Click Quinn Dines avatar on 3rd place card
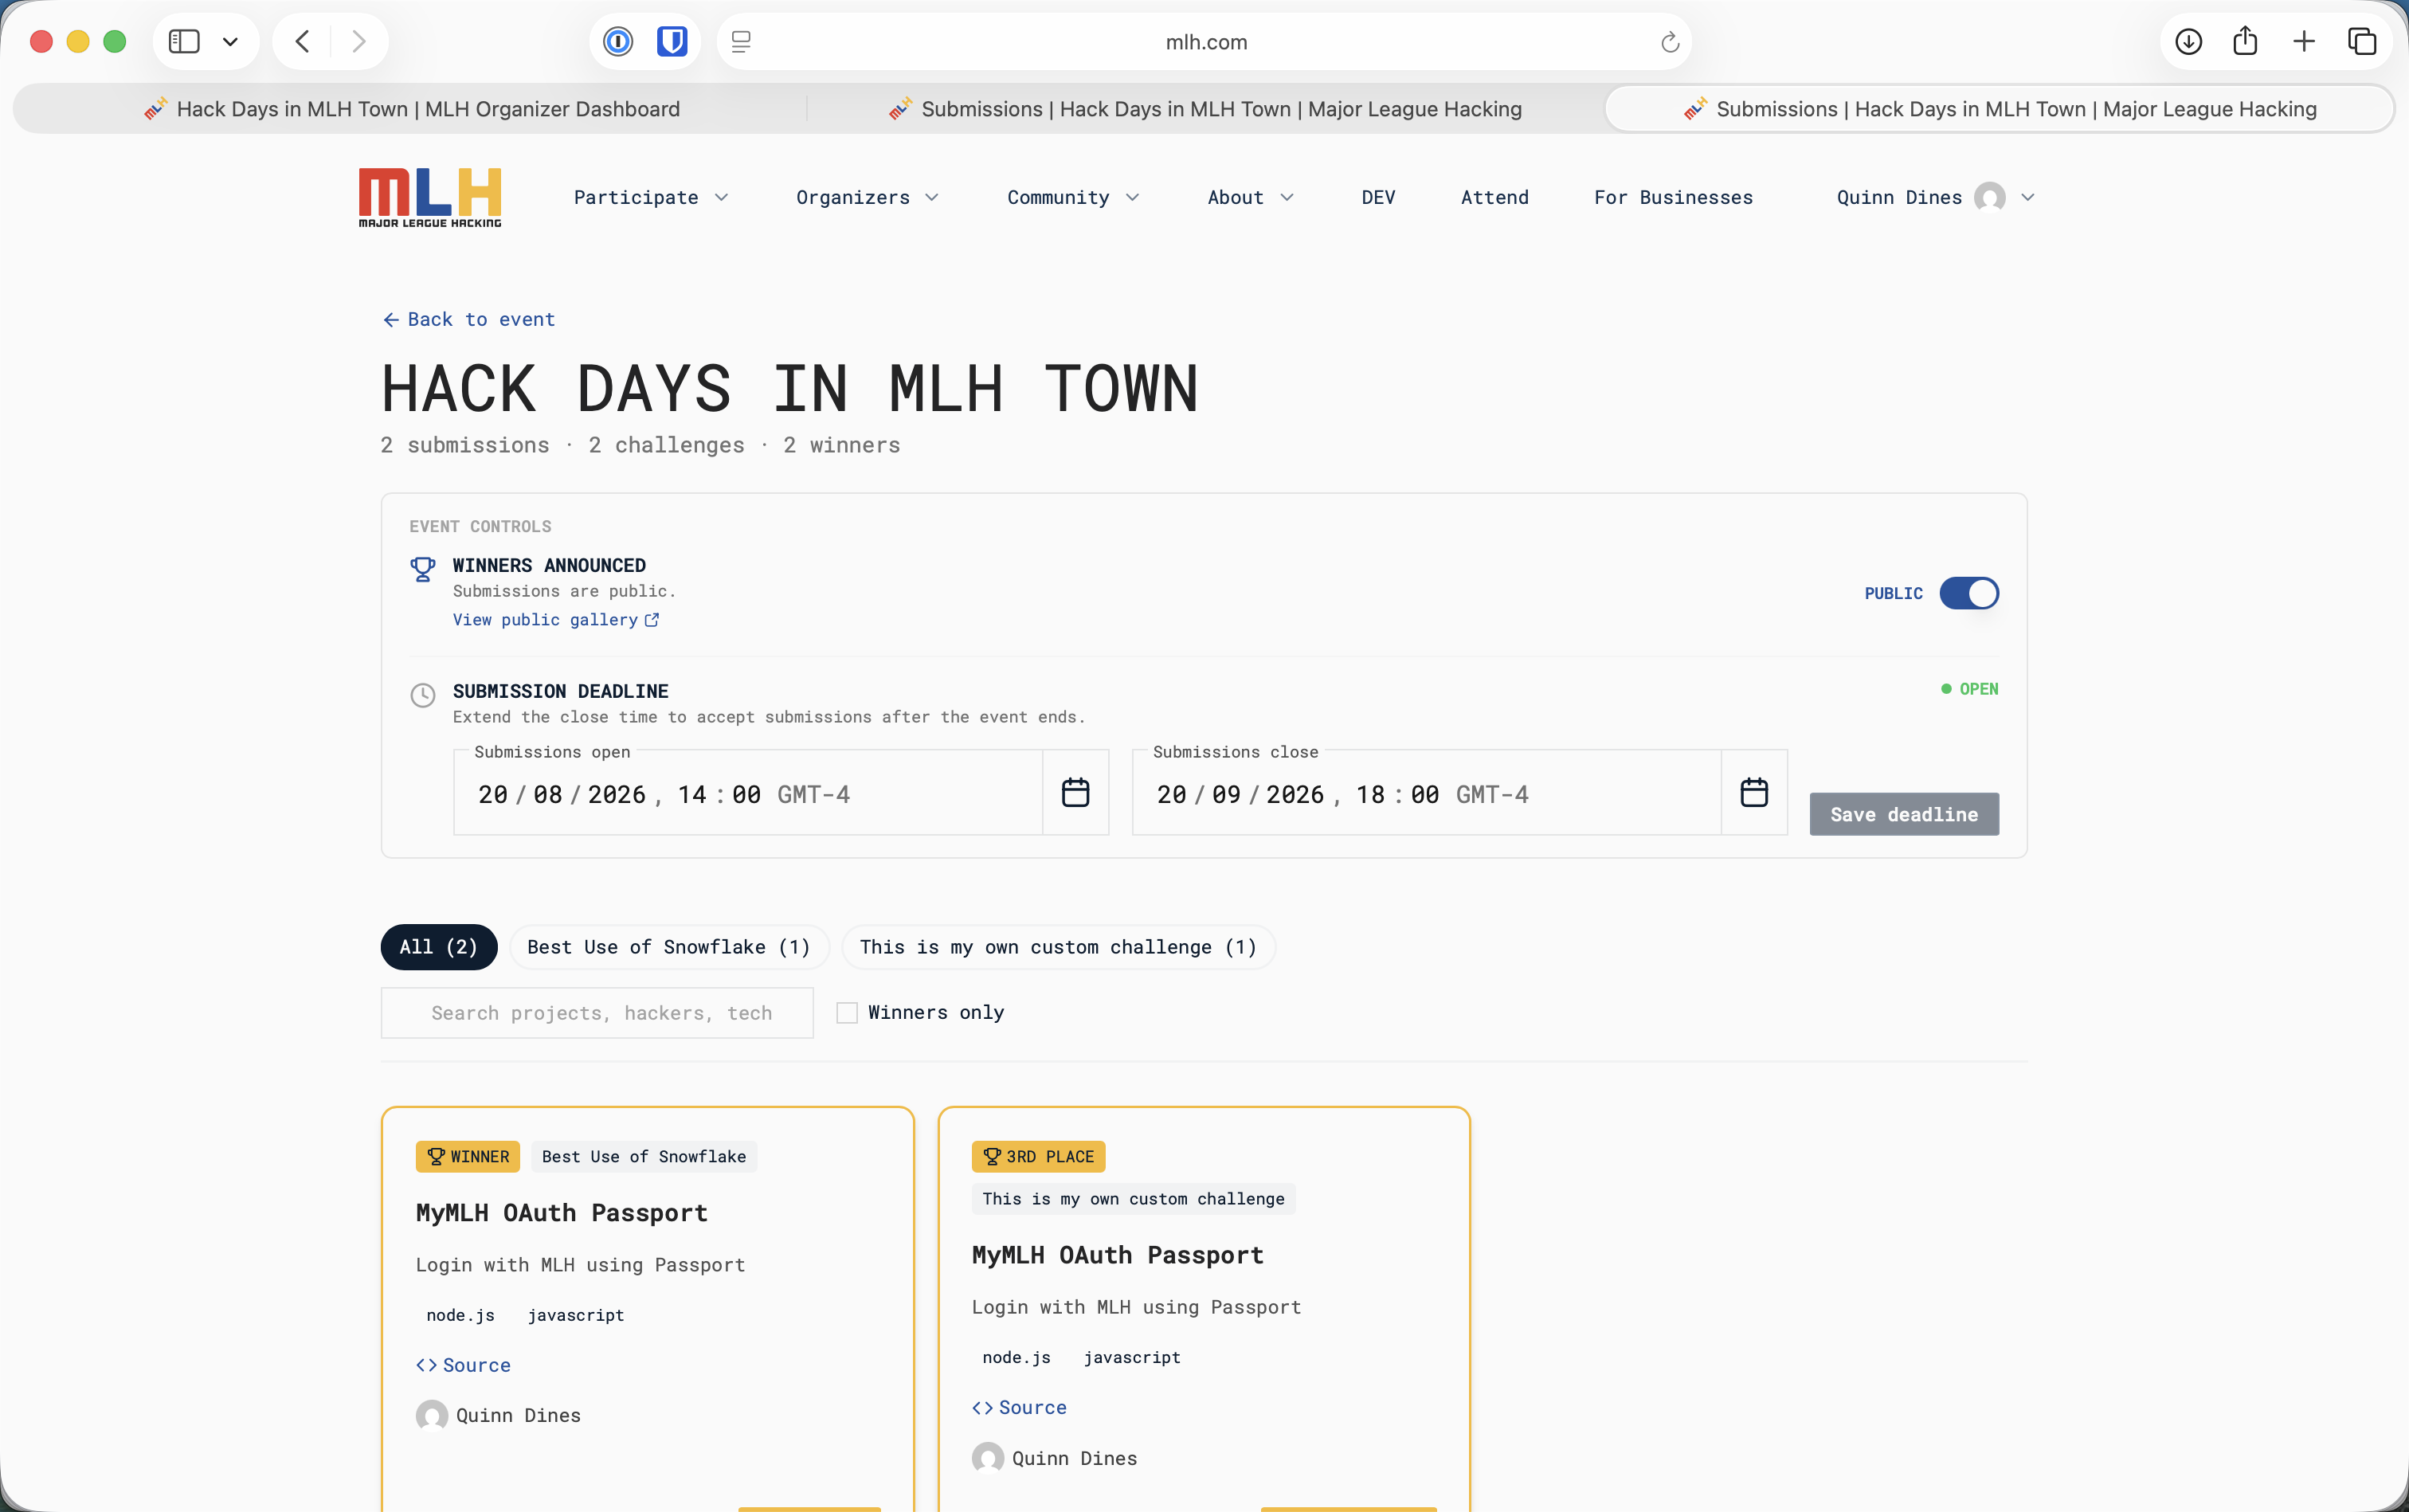This screenshot has height=1512, width=2409. point(988,1458)
